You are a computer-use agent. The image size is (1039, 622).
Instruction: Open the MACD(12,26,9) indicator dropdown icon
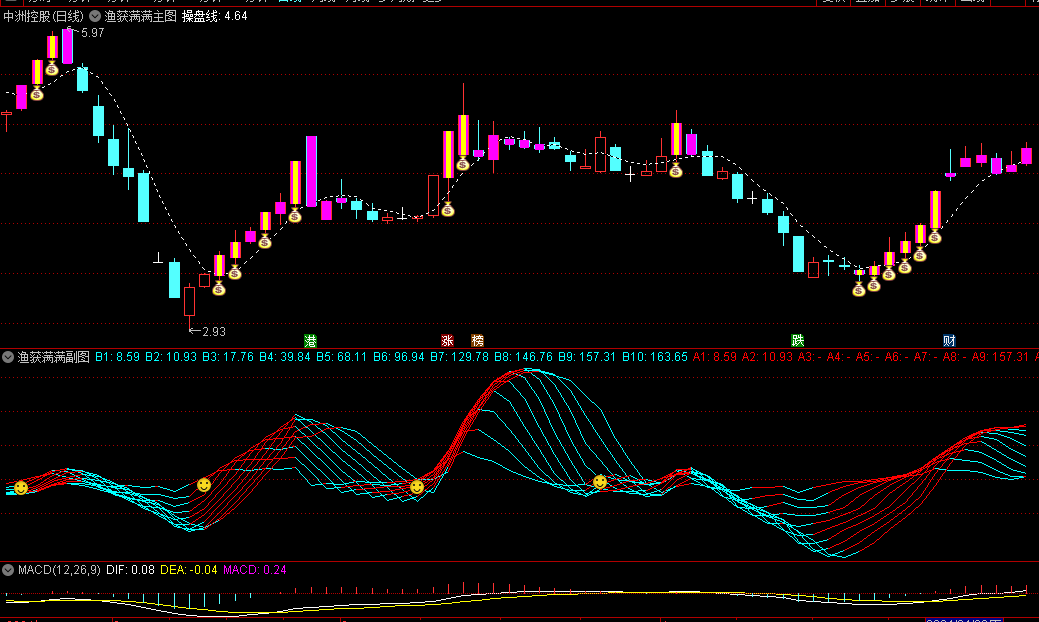tap(8, 570)
